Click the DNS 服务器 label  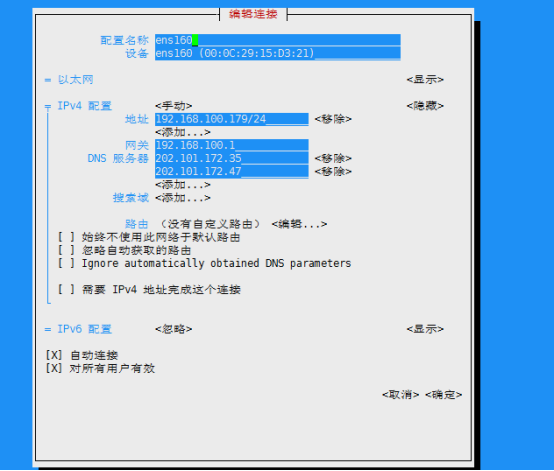118,158
